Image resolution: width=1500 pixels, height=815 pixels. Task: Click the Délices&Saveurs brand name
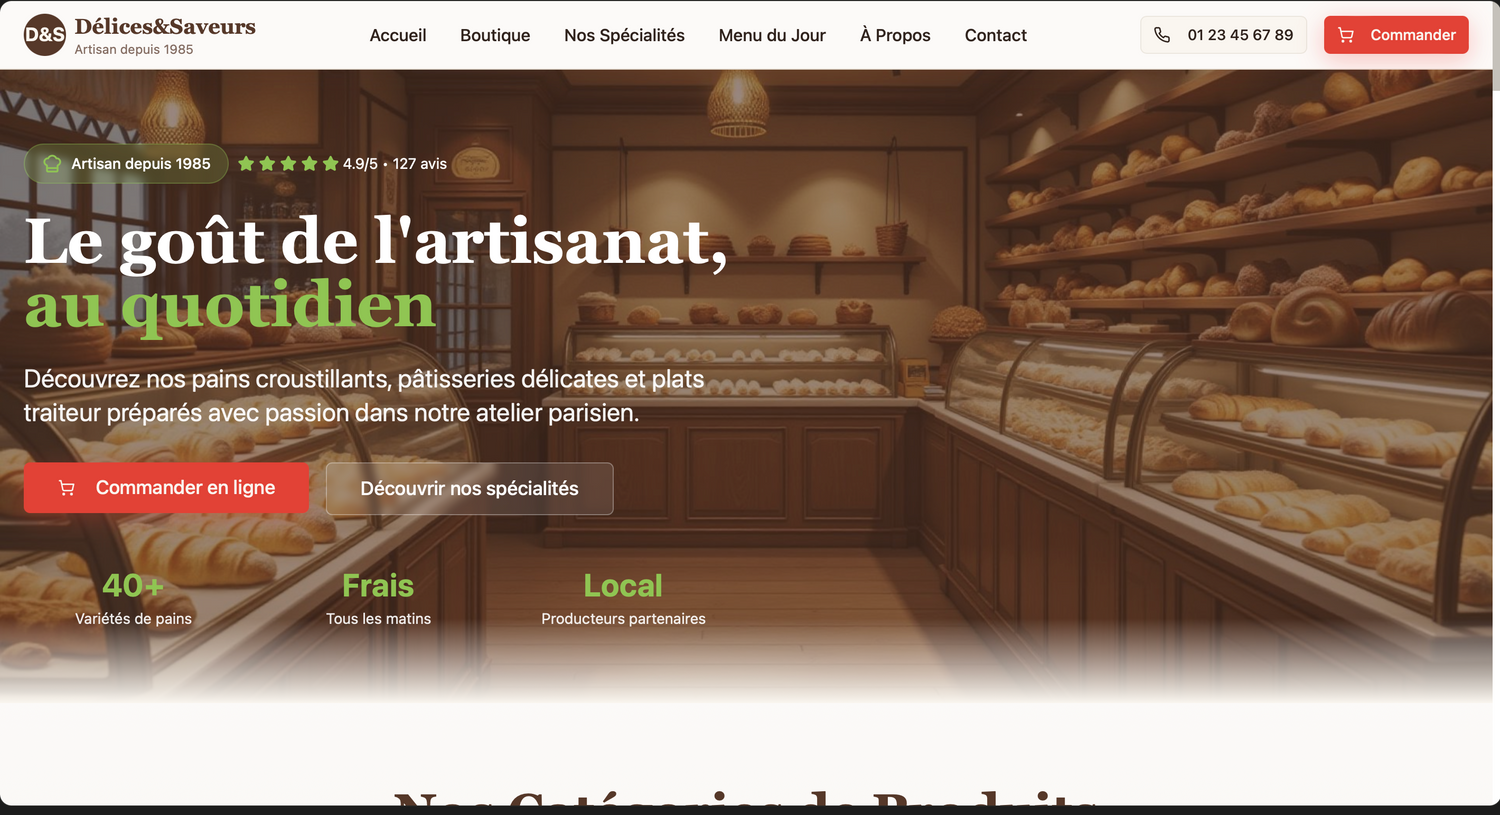point(165,27)
